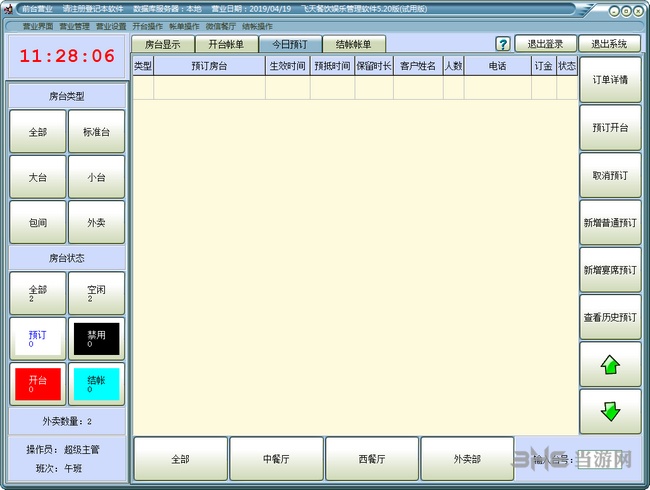Click 查看历史预订 button
The height and width of the screenshot is (490, 650).
pos(610,317)
